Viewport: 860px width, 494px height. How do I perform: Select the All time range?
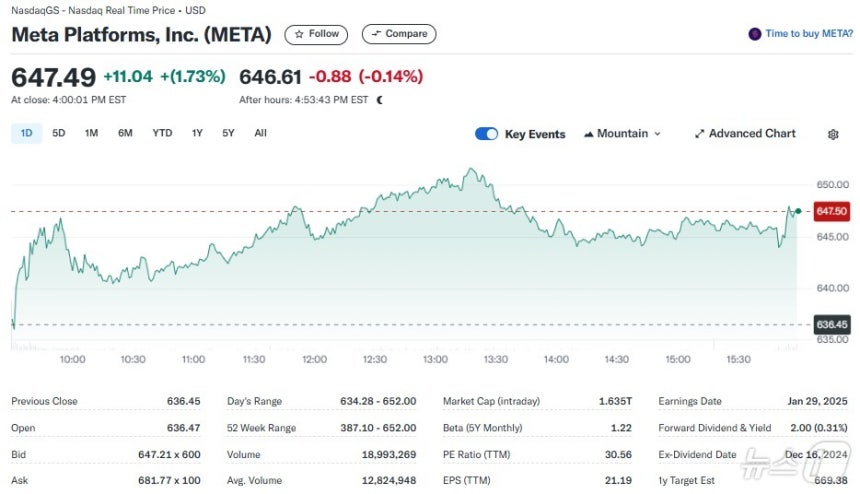(260, 133)
